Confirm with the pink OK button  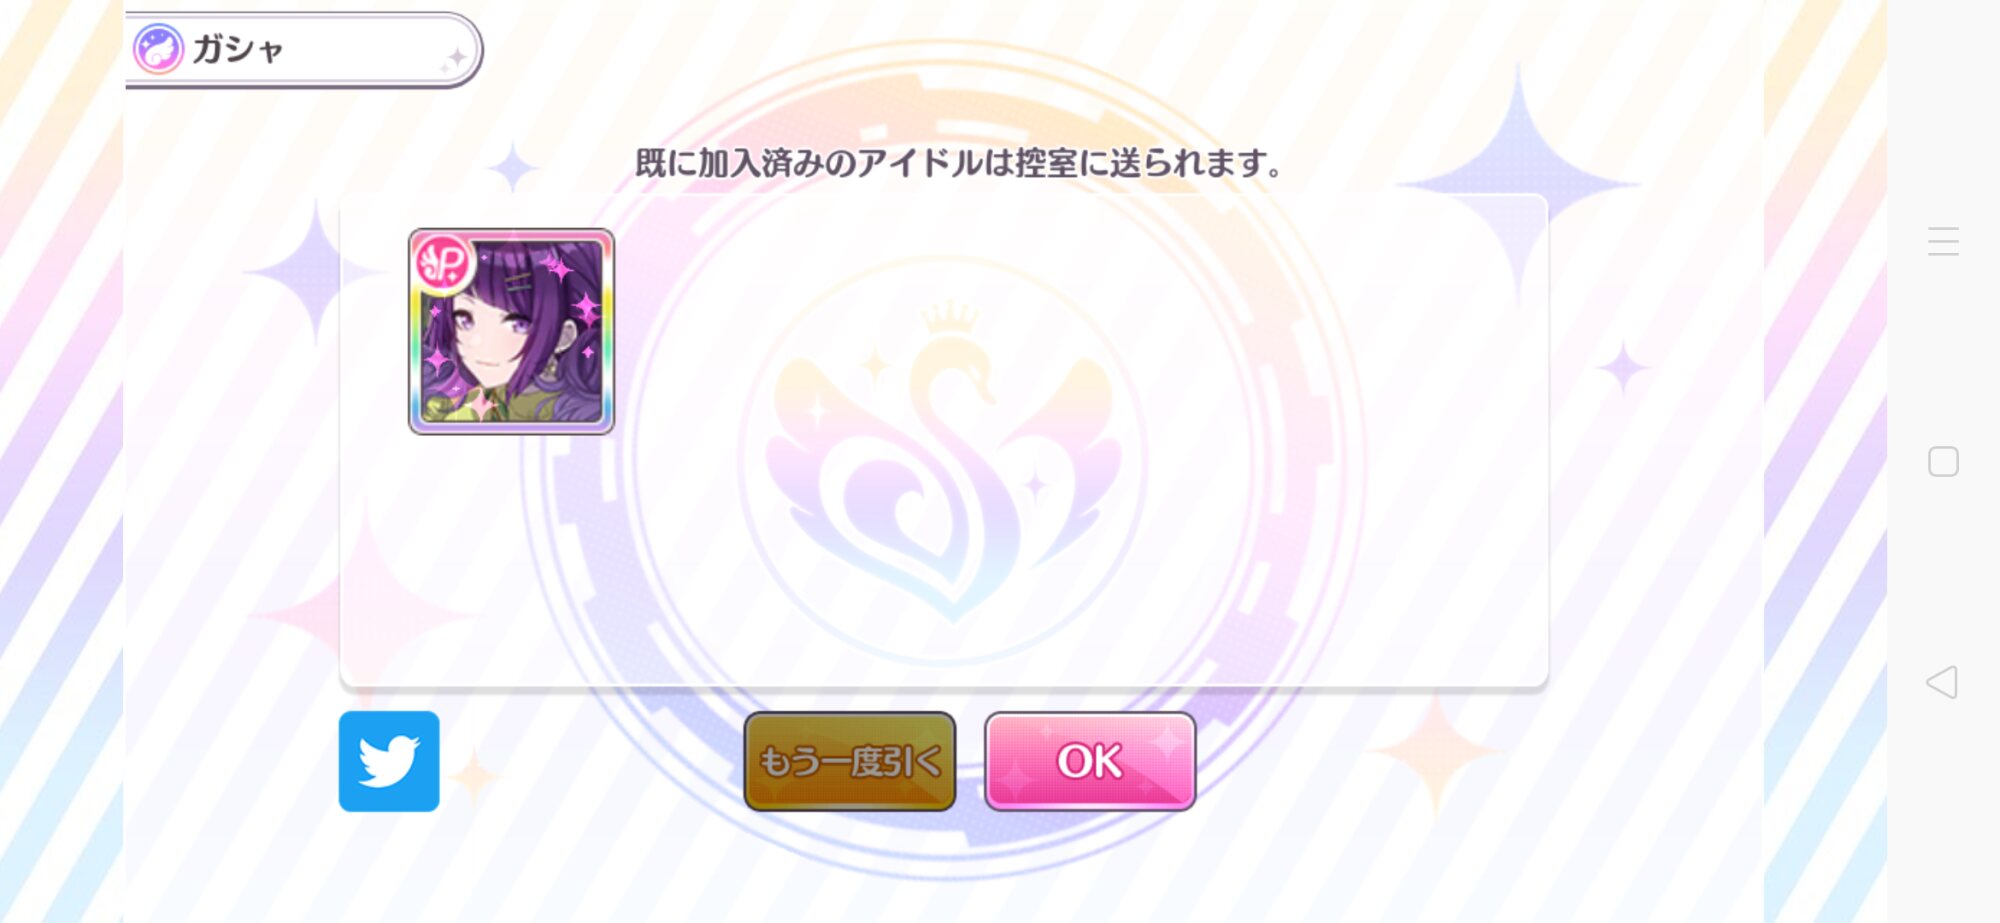pyautogui.click(x=1090, y=761)
